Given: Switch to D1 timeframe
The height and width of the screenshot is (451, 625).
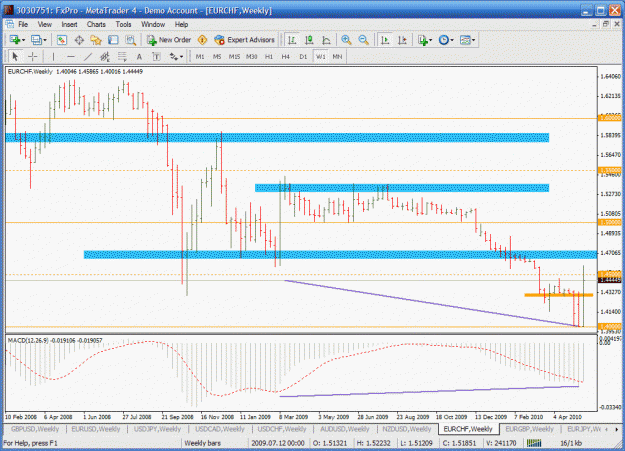Looking at the screenshot, I should 303,57.
